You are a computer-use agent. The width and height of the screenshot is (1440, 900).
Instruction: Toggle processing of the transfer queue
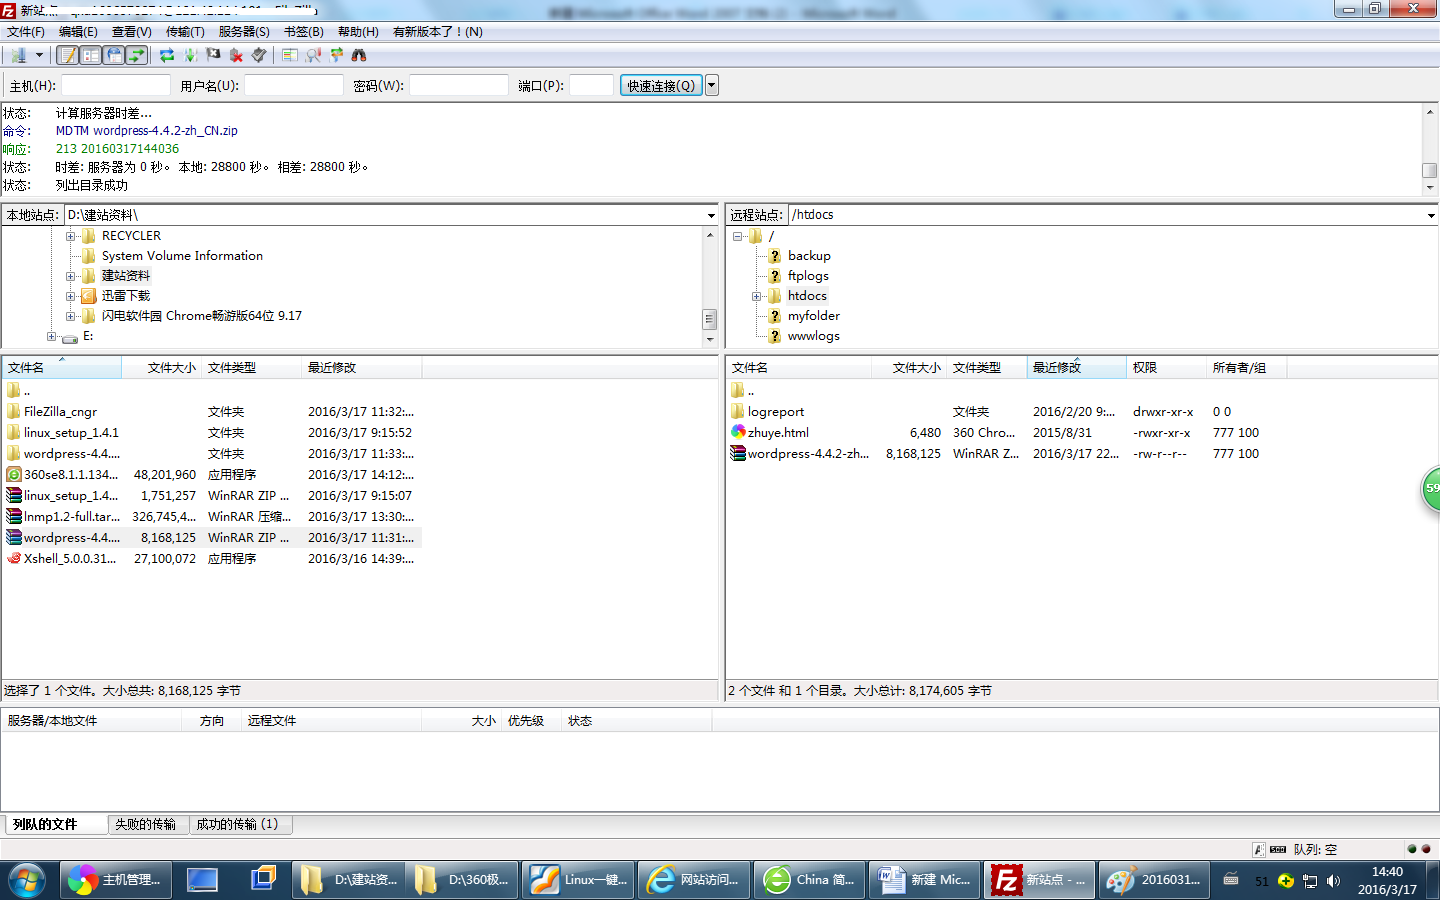(190, 55)
